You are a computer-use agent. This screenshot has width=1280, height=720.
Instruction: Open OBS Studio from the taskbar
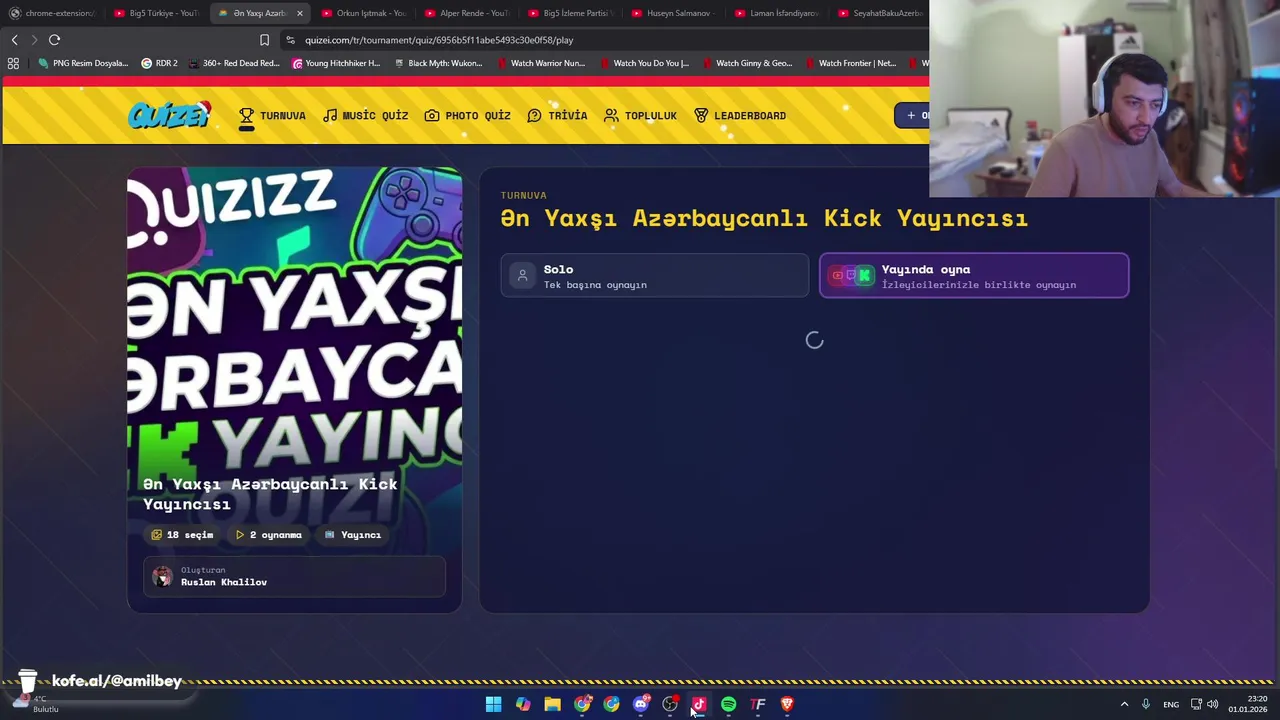pos(670,704)
